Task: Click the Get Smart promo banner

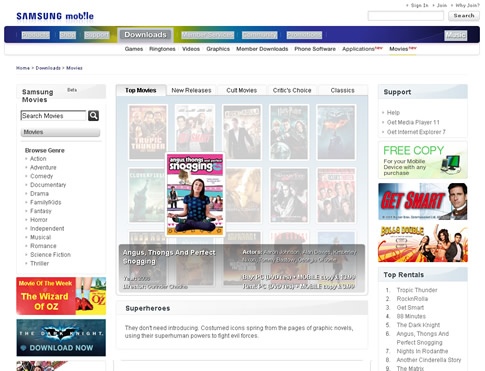Action: click(x=423, y=201)
